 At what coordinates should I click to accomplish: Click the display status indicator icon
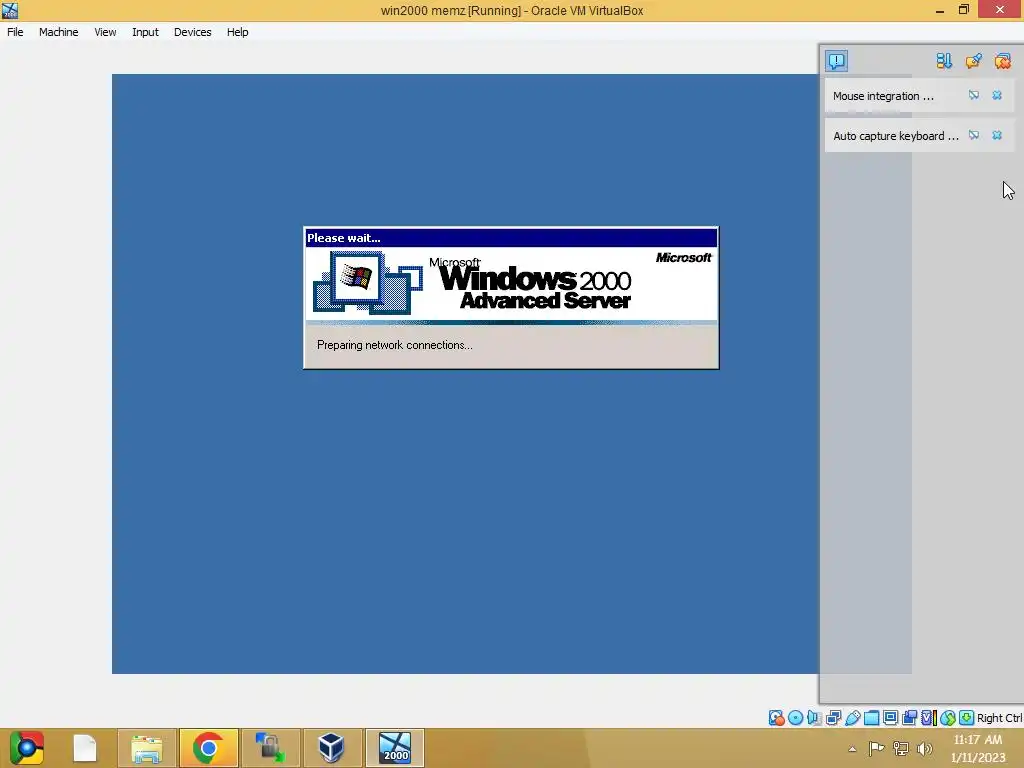[x=890, y=718]
